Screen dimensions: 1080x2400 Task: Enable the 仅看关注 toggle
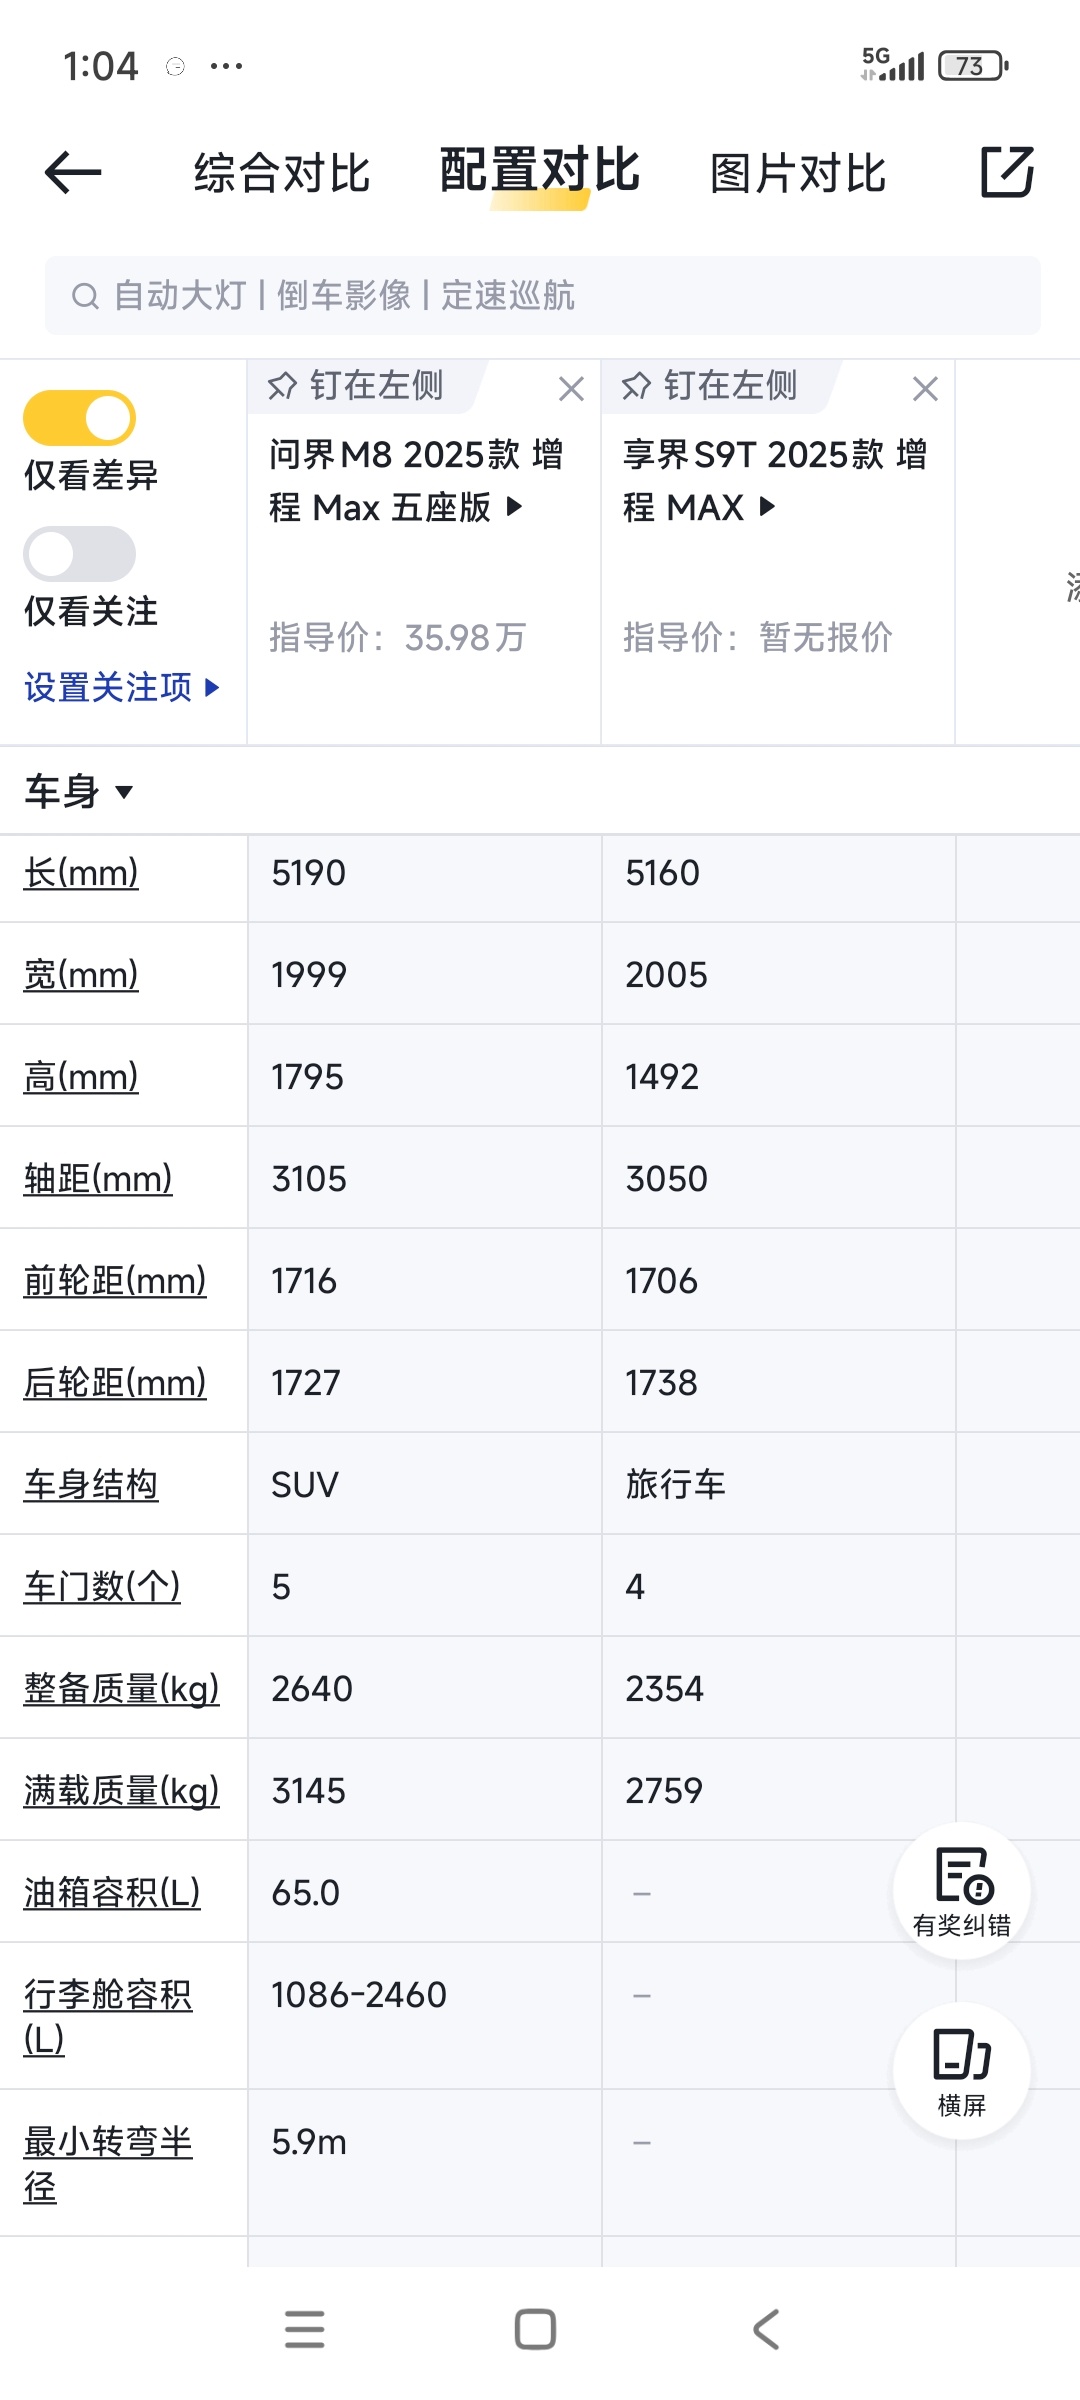80,554
